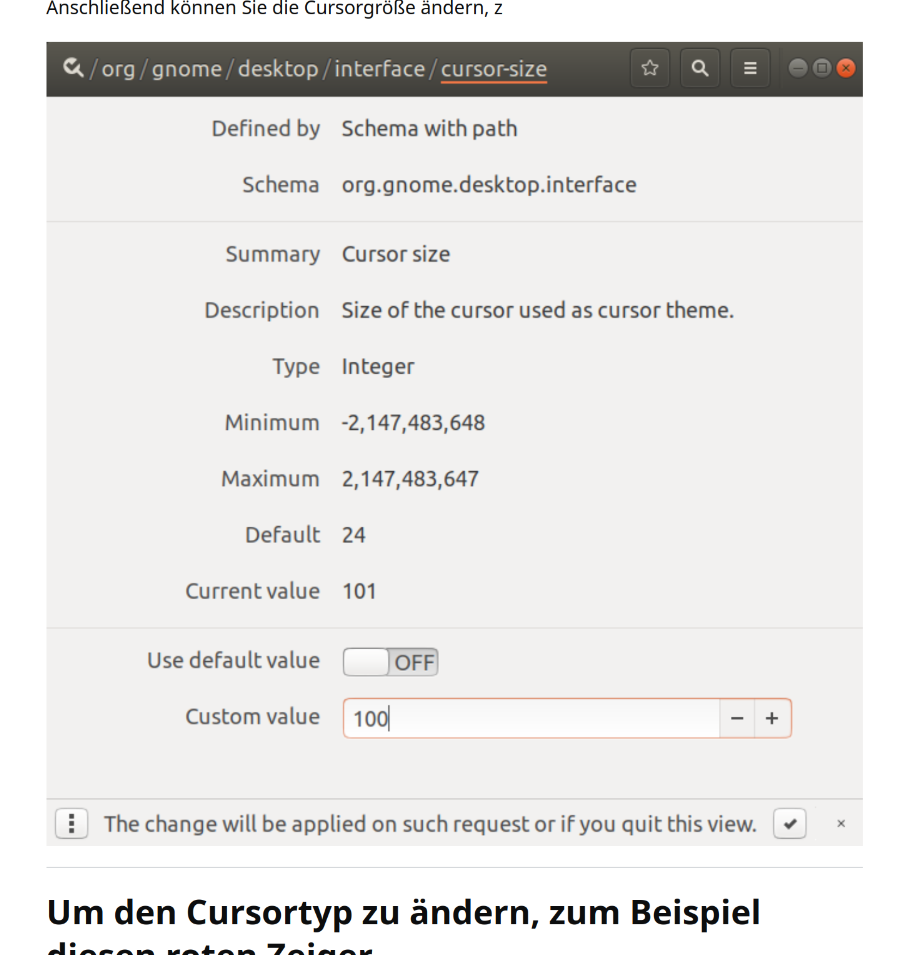This screenshot has height=955, width=905.
Task: Open the three-dot options in notification bar
Action: pos(72,824)
